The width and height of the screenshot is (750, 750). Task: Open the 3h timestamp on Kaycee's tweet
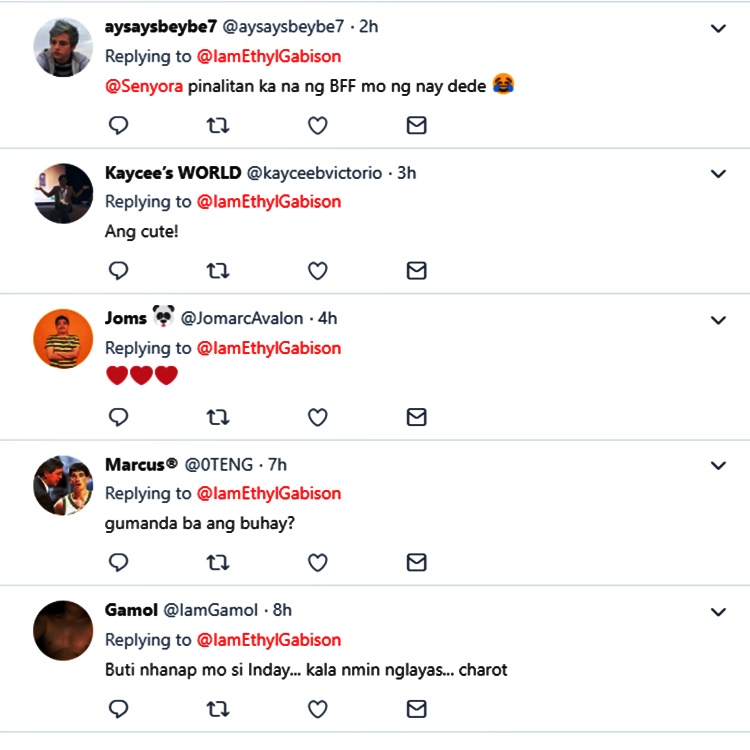[x=407, y=173]
